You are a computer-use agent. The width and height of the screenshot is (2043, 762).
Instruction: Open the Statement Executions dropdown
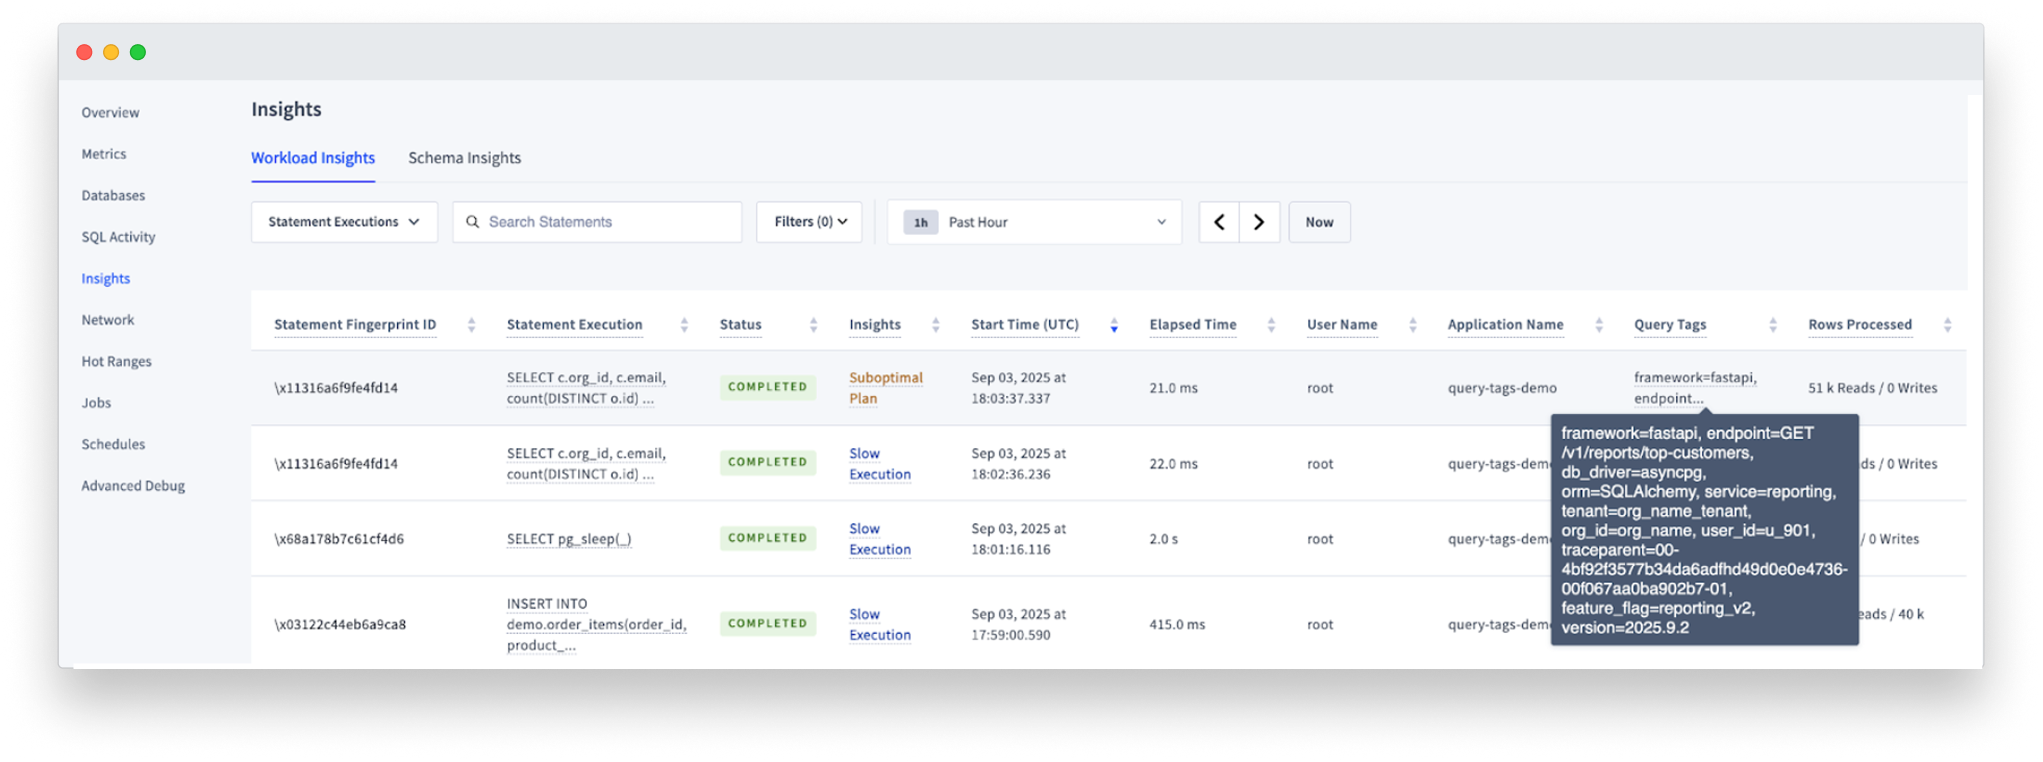click(344, 222)
